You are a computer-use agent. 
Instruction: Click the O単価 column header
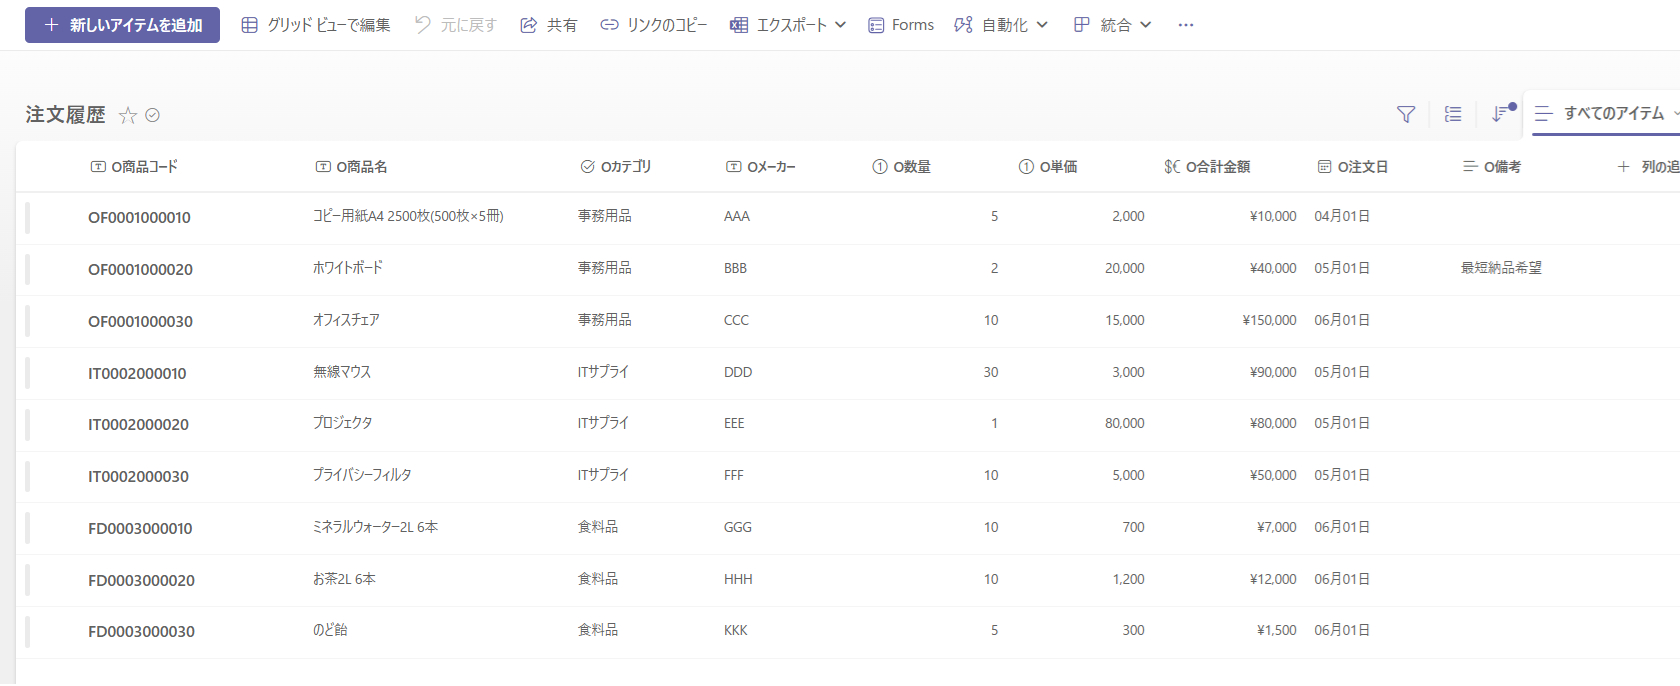point(1047,167)
